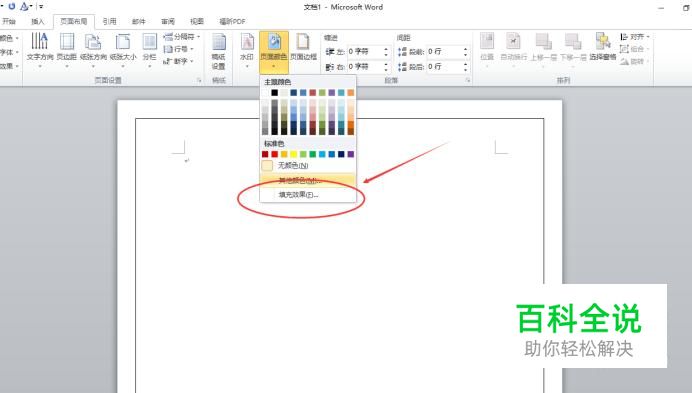Switch to the Home (开始) tab
This screenshot has width=692, height=393.
(x=9, y=21)
